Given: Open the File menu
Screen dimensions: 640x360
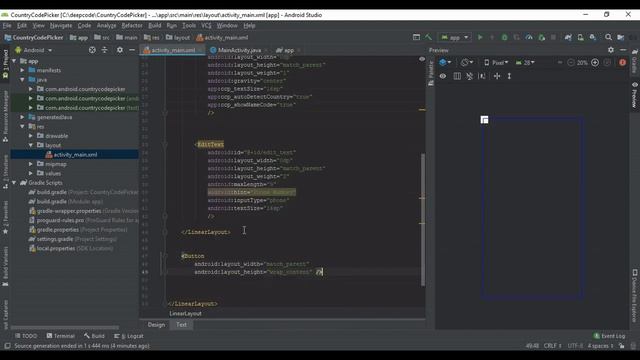Looking at the screenshot, I should pyautogui.click(x=7, y=25).
